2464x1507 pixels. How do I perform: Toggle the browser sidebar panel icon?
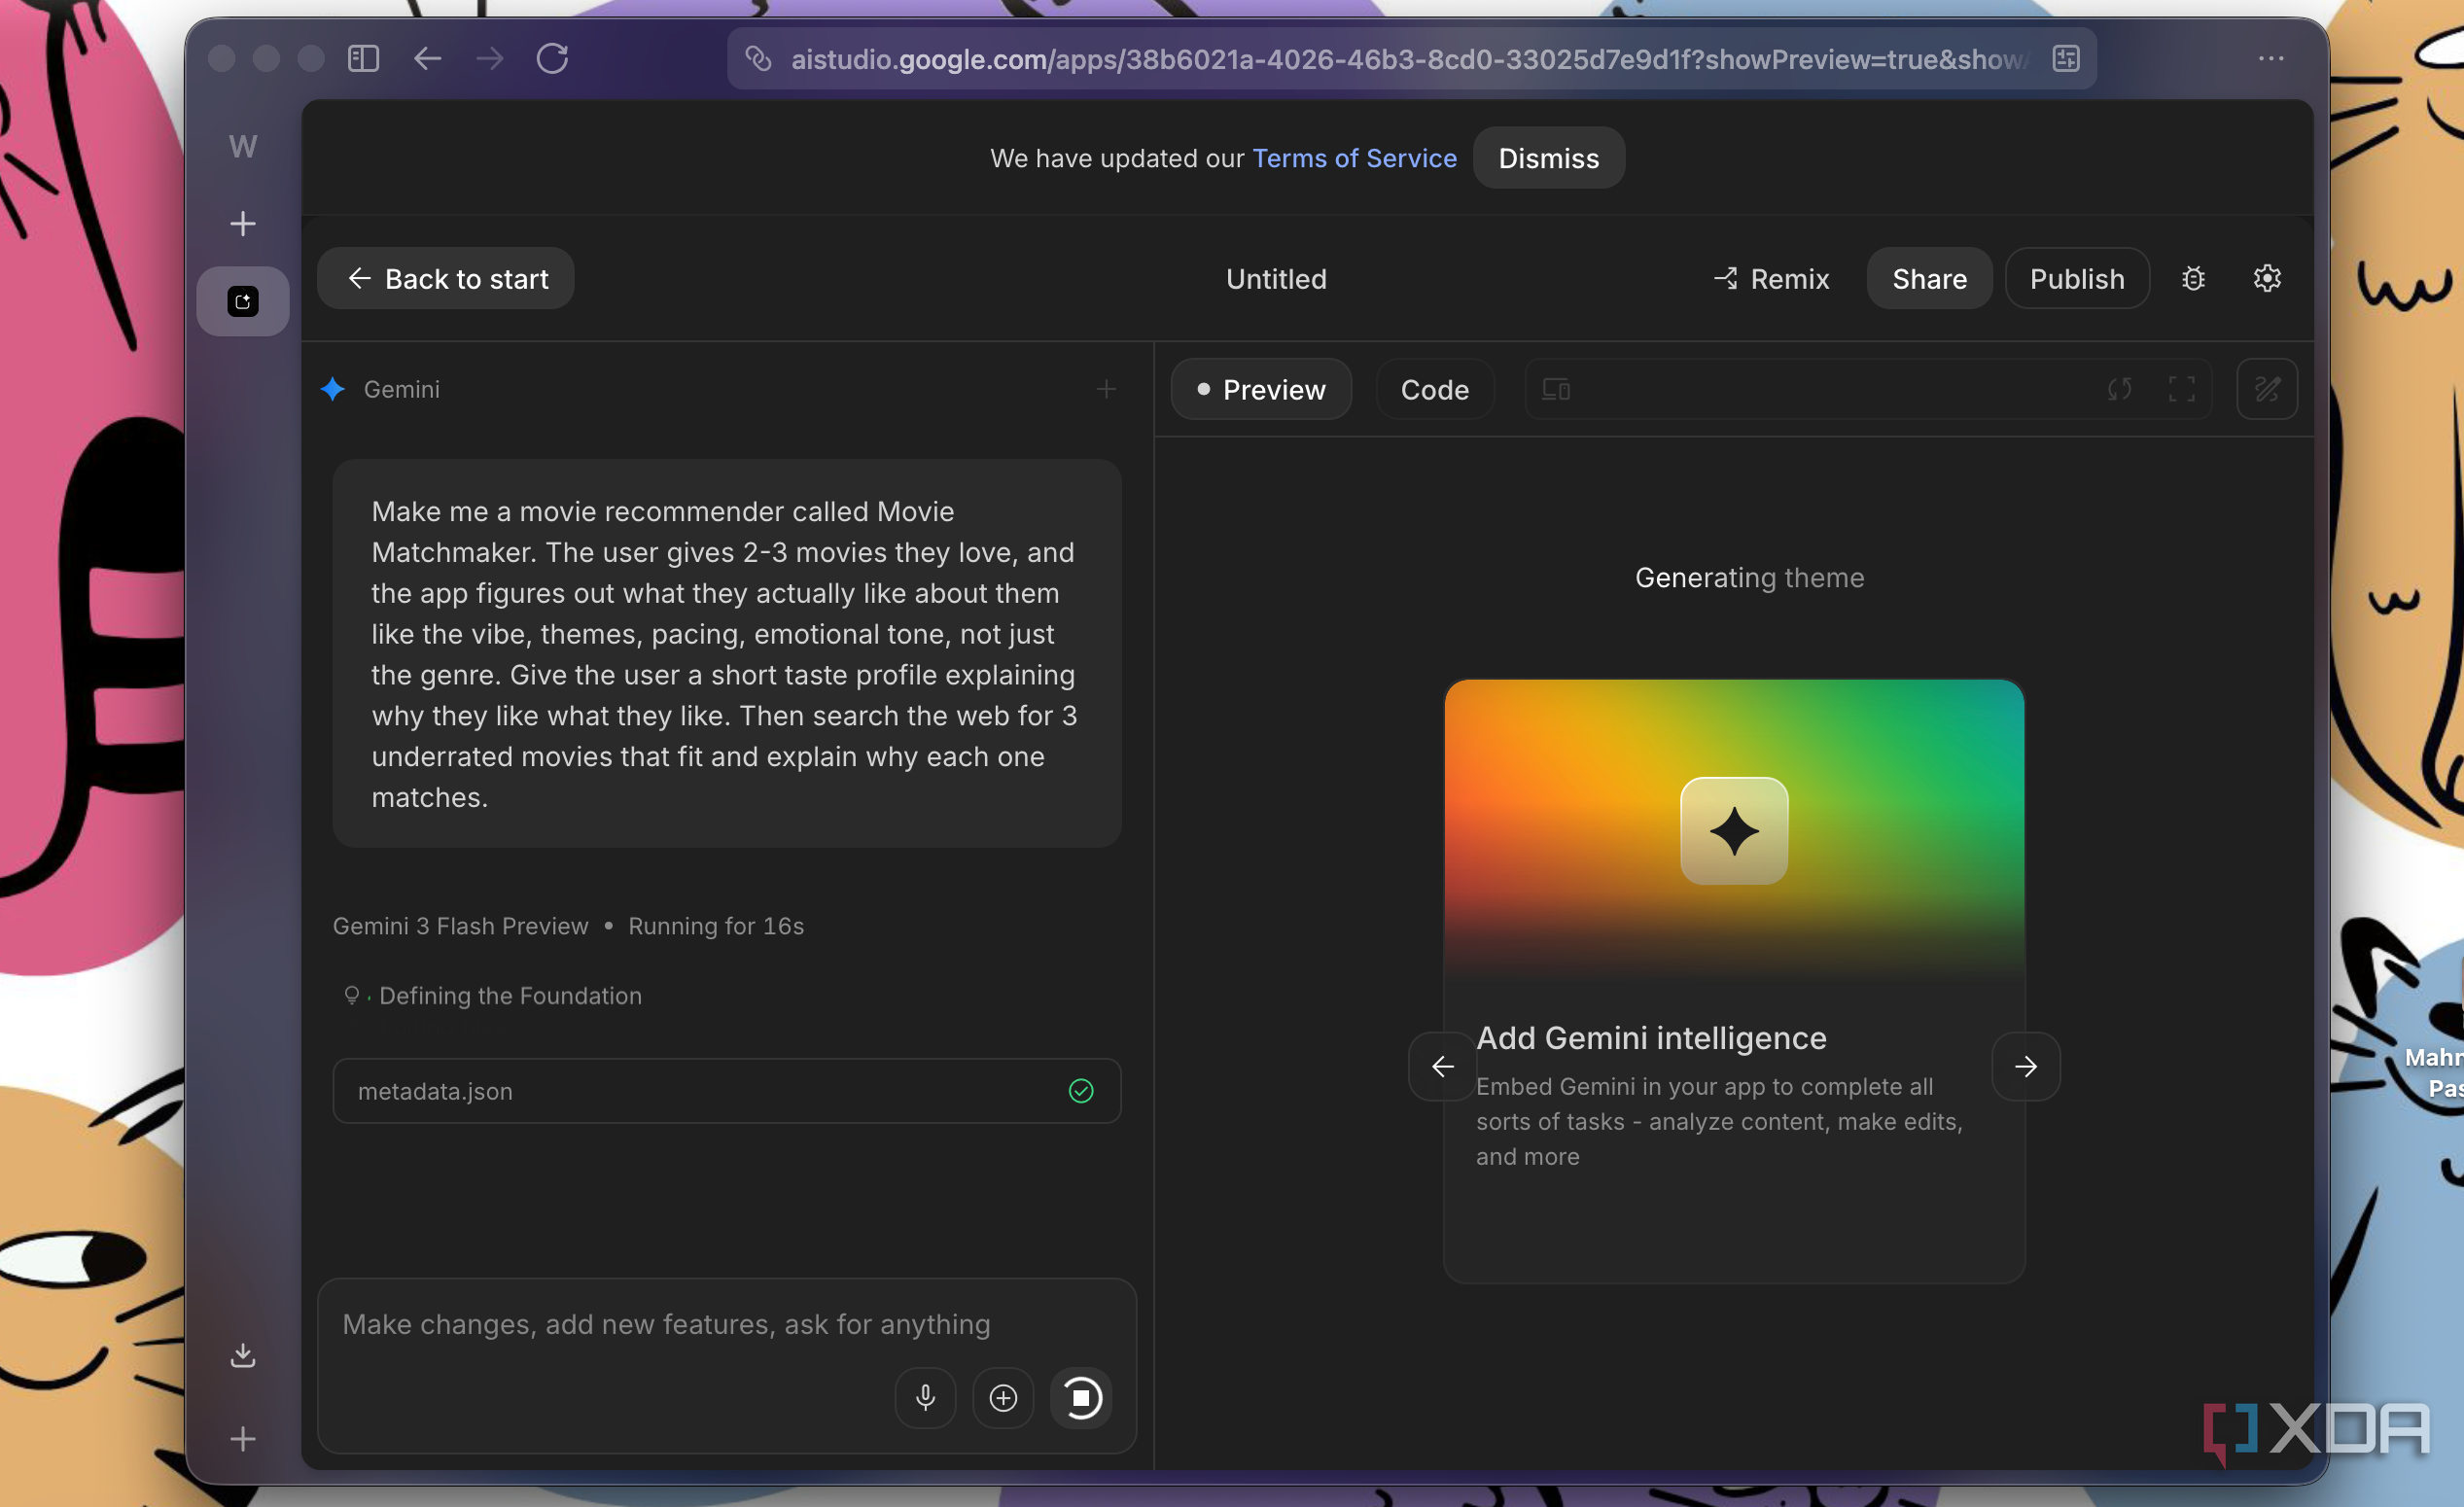[x=363, y=58]
